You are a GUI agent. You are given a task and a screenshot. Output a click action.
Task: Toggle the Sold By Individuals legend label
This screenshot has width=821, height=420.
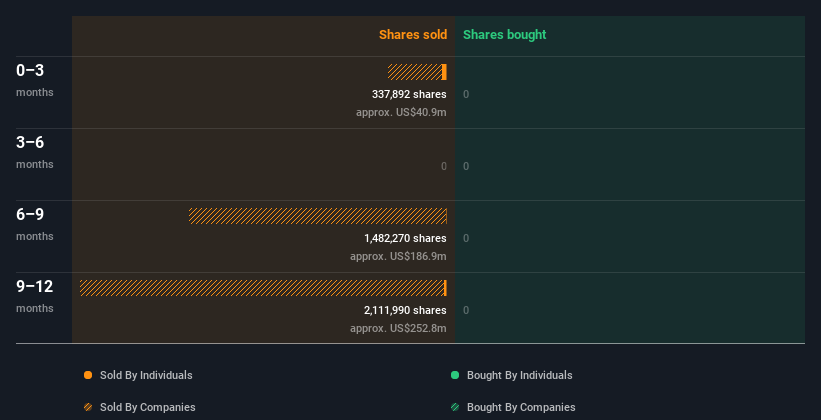146,375
